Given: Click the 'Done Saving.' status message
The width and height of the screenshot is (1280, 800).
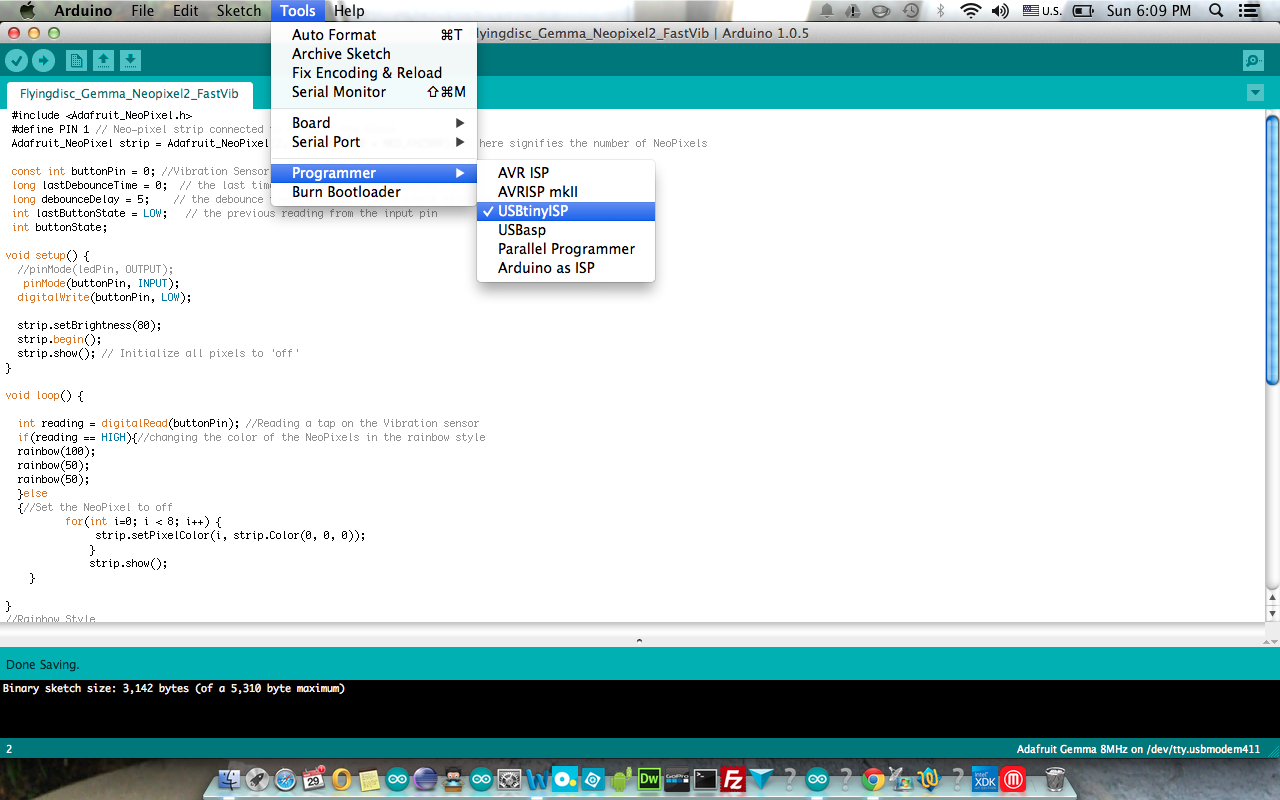Looking at the screenshot, I should (x=43, y=665).
